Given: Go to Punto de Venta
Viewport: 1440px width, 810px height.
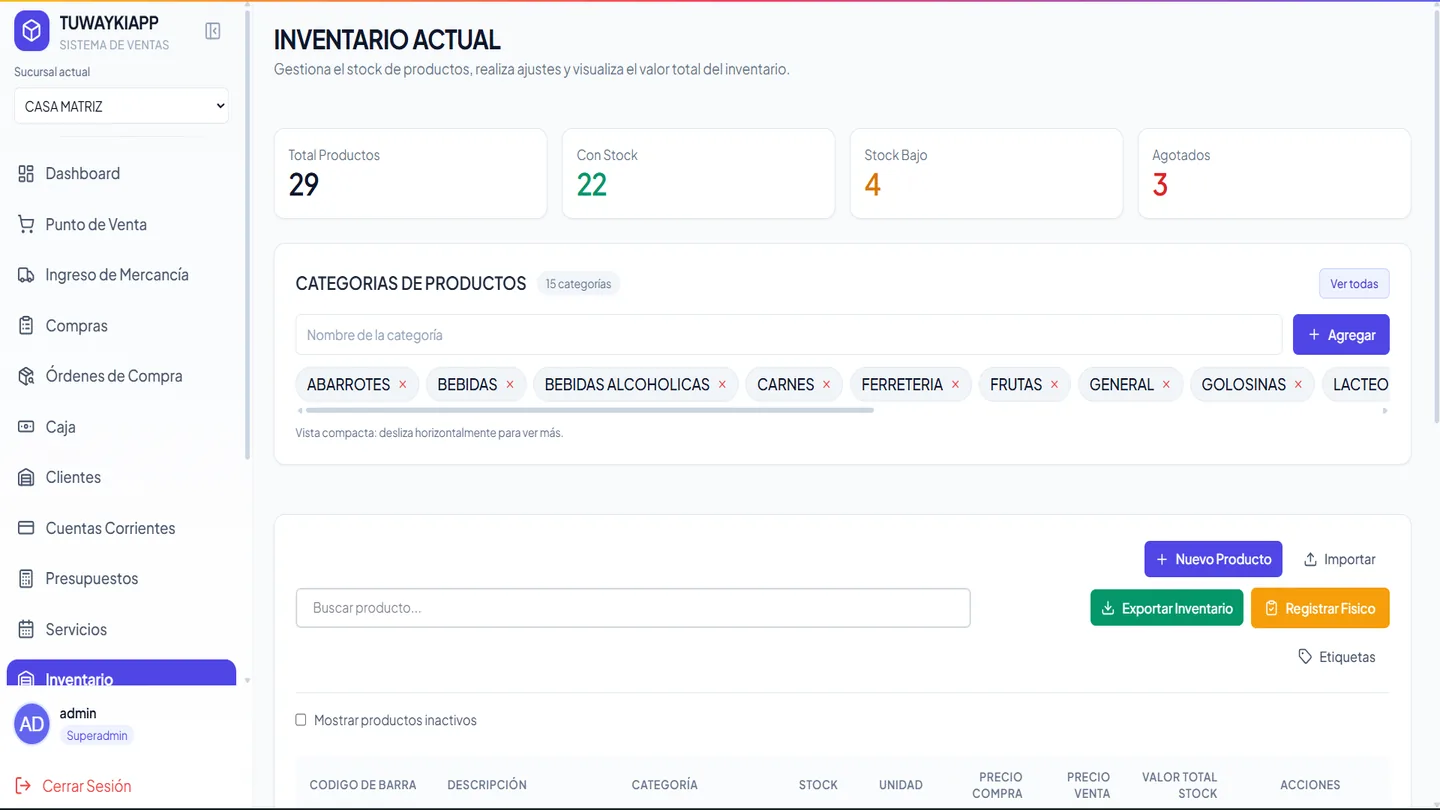Looking at the screenshot, I should (121, 224).
